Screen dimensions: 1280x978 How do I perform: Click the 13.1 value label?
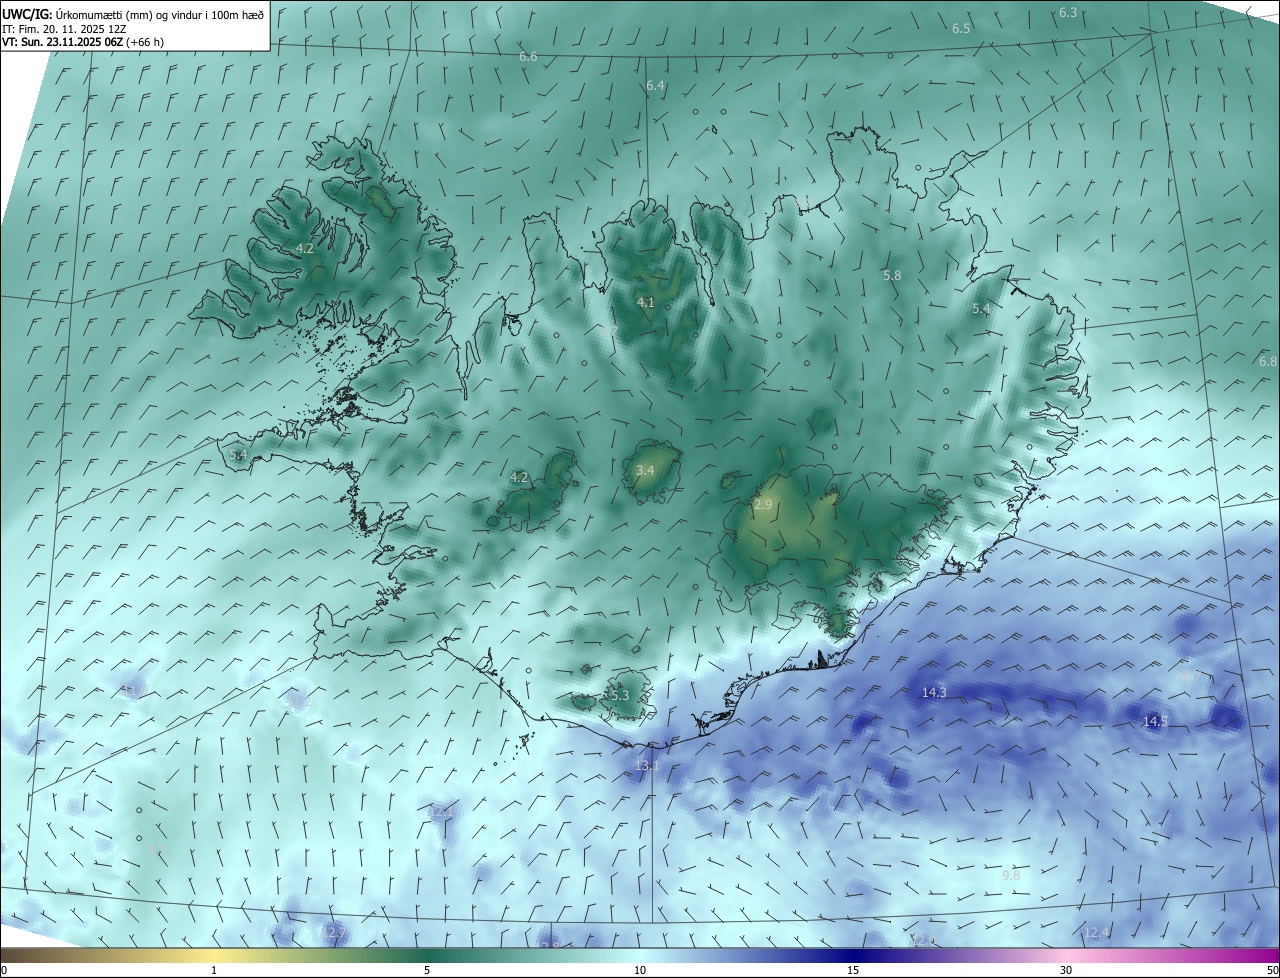pyautogui.click(x=647, y=765)
